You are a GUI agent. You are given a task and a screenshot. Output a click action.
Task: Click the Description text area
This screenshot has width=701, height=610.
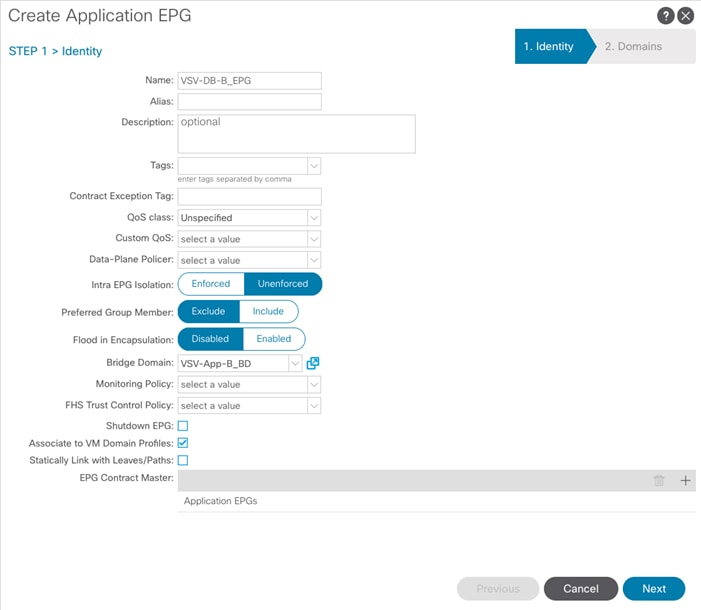[296, 134]
